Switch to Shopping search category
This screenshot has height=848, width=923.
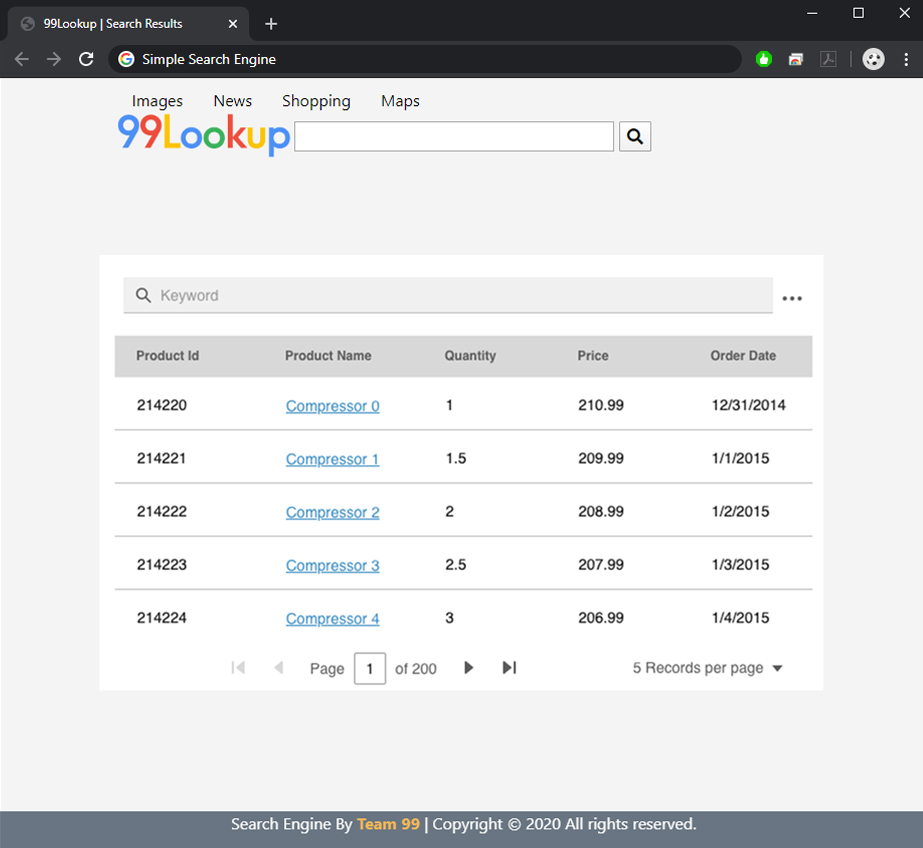[x=316, y=101]
